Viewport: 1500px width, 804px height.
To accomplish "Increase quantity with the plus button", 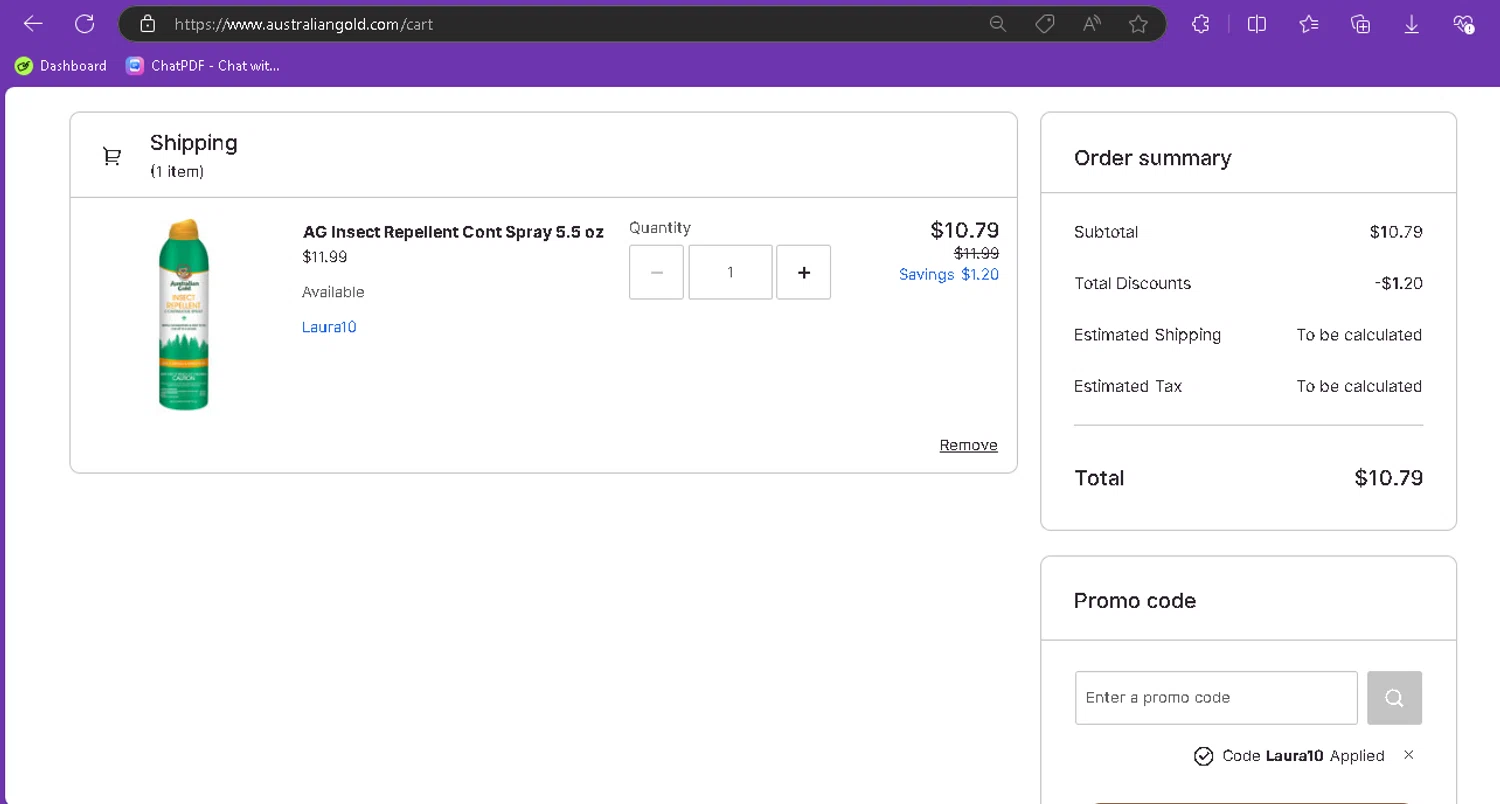I will (x=804, y=272).
